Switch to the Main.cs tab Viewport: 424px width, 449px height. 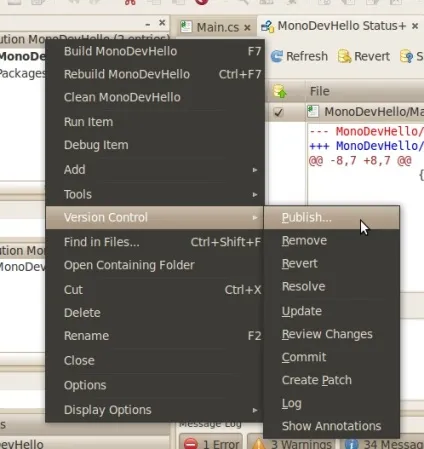(215, 27)
